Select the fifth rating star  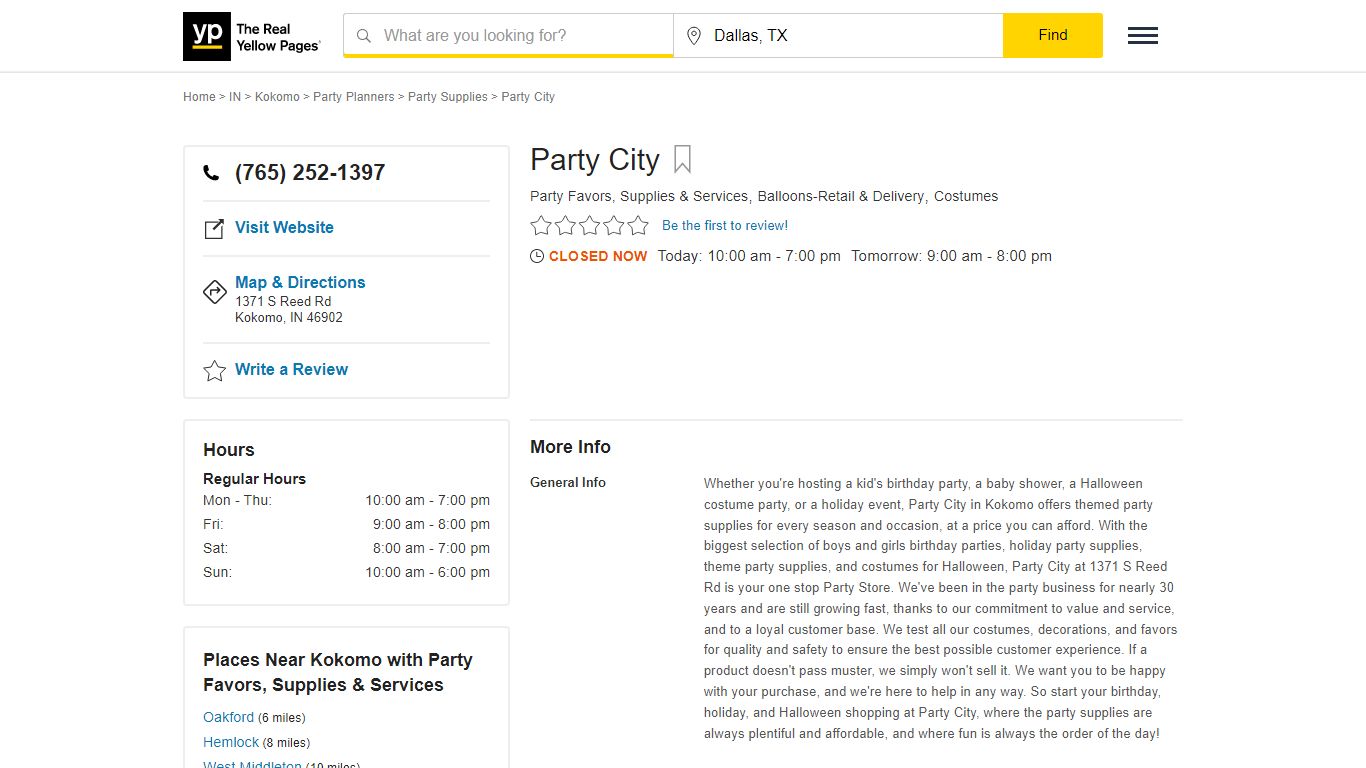(x=638, y=225)
